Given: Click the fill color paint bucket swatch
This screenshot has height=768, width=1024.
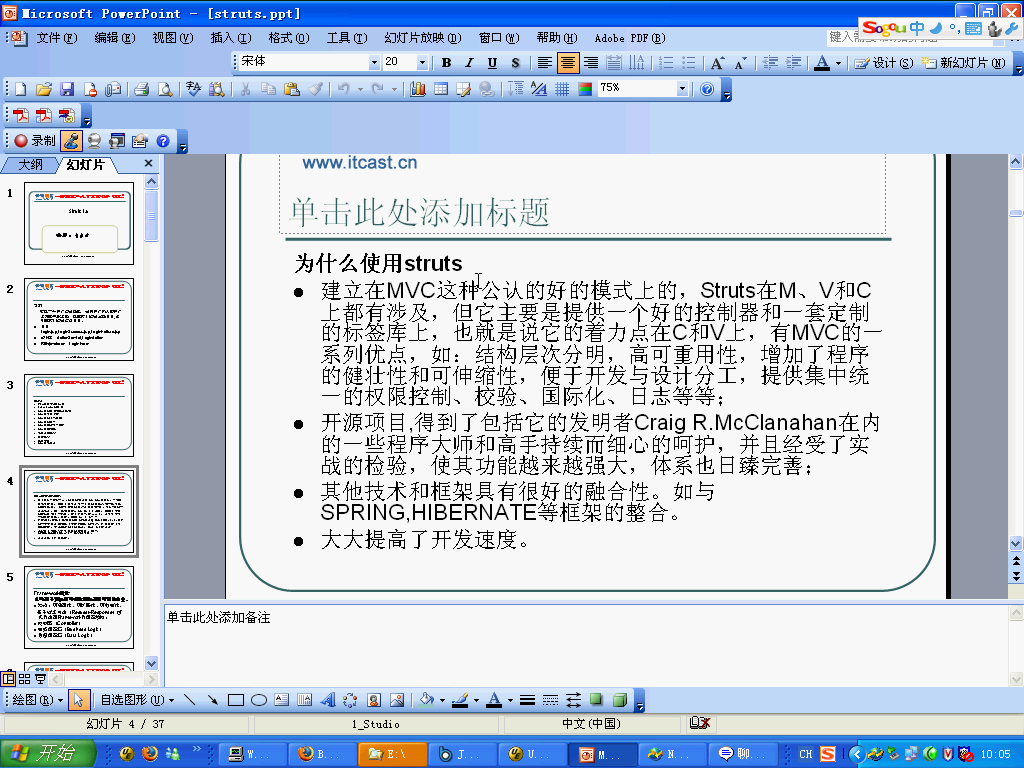Looking at the screenshot, I should point(426,700).
